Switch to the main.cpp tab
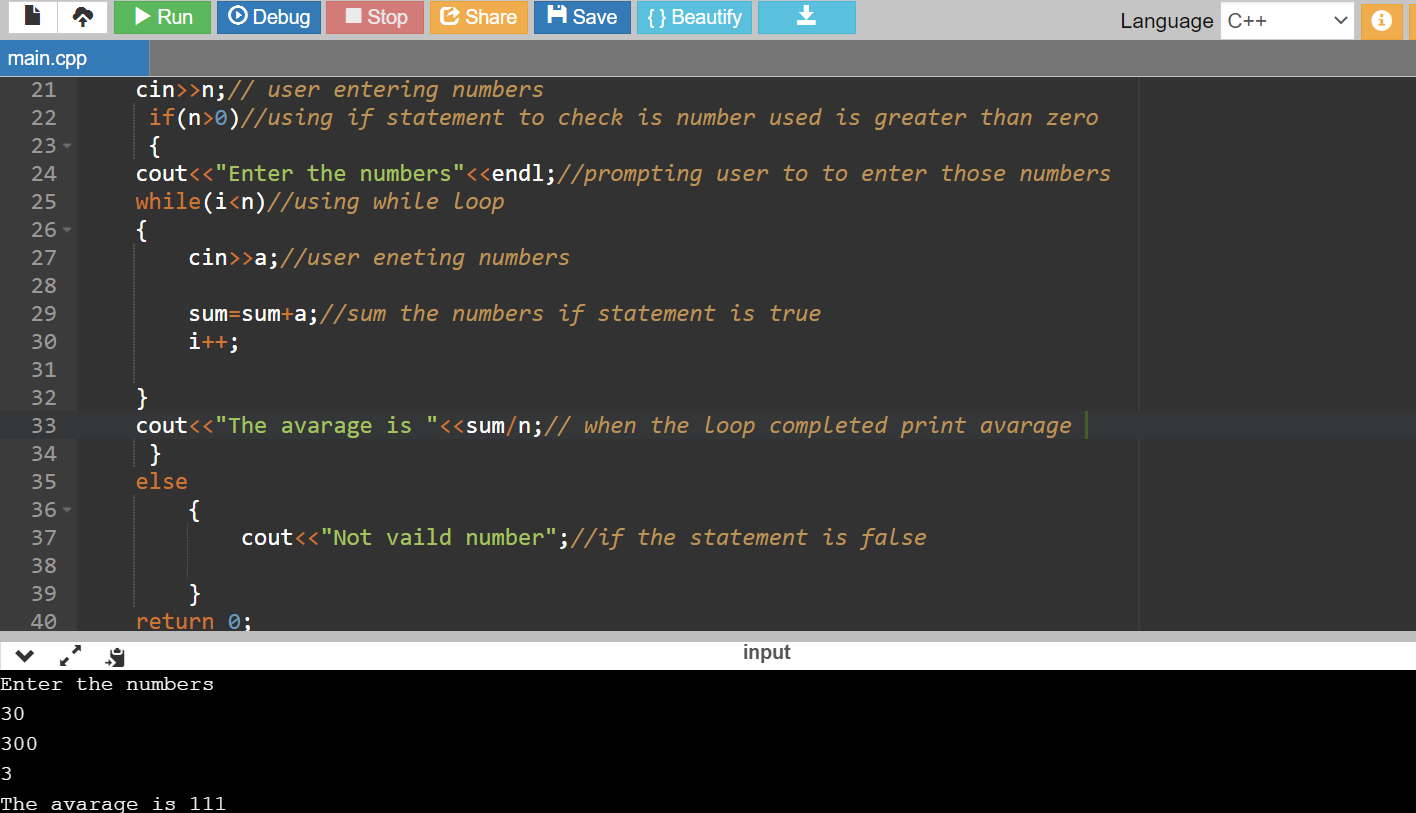This screenshot has height=813, width=1416. 73,57
